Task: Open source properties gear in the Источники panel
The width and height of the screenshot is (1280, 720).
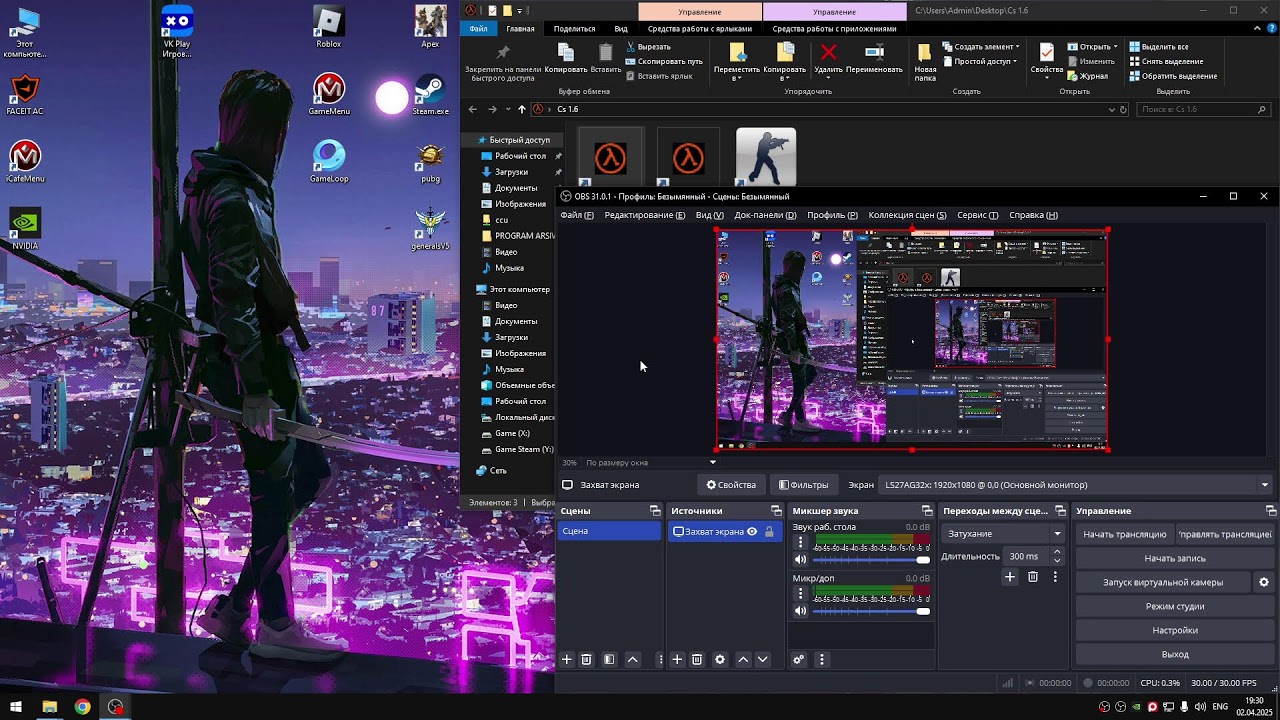Action: 720,660
